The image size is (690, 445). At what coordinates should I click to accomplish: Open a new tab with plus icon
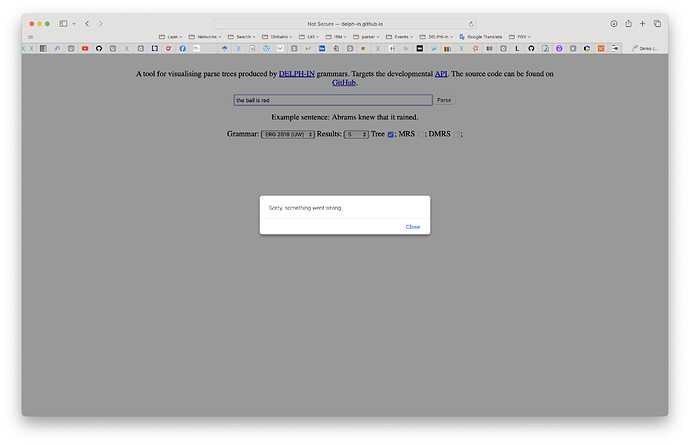click(x=642, y=24)
